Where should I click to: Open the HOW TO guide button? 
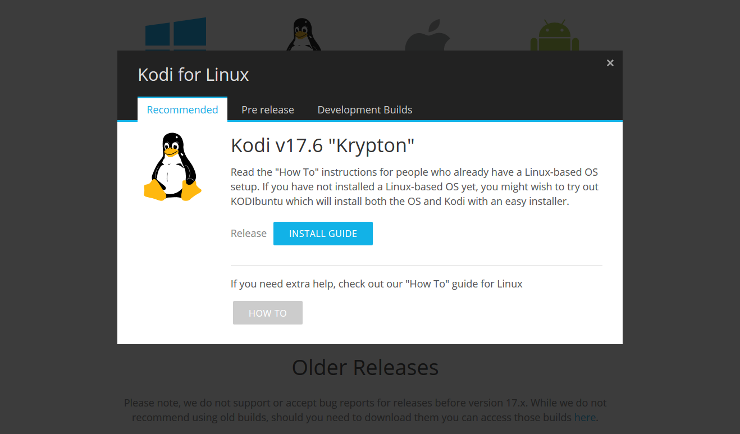pos(268,313)
